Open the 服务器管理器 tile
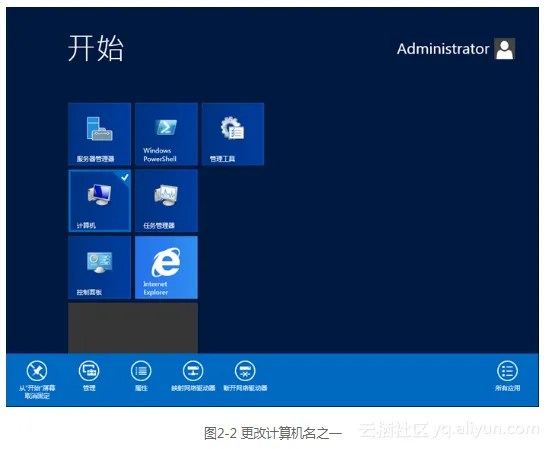The image size is (550, 449). coord(99,134)
